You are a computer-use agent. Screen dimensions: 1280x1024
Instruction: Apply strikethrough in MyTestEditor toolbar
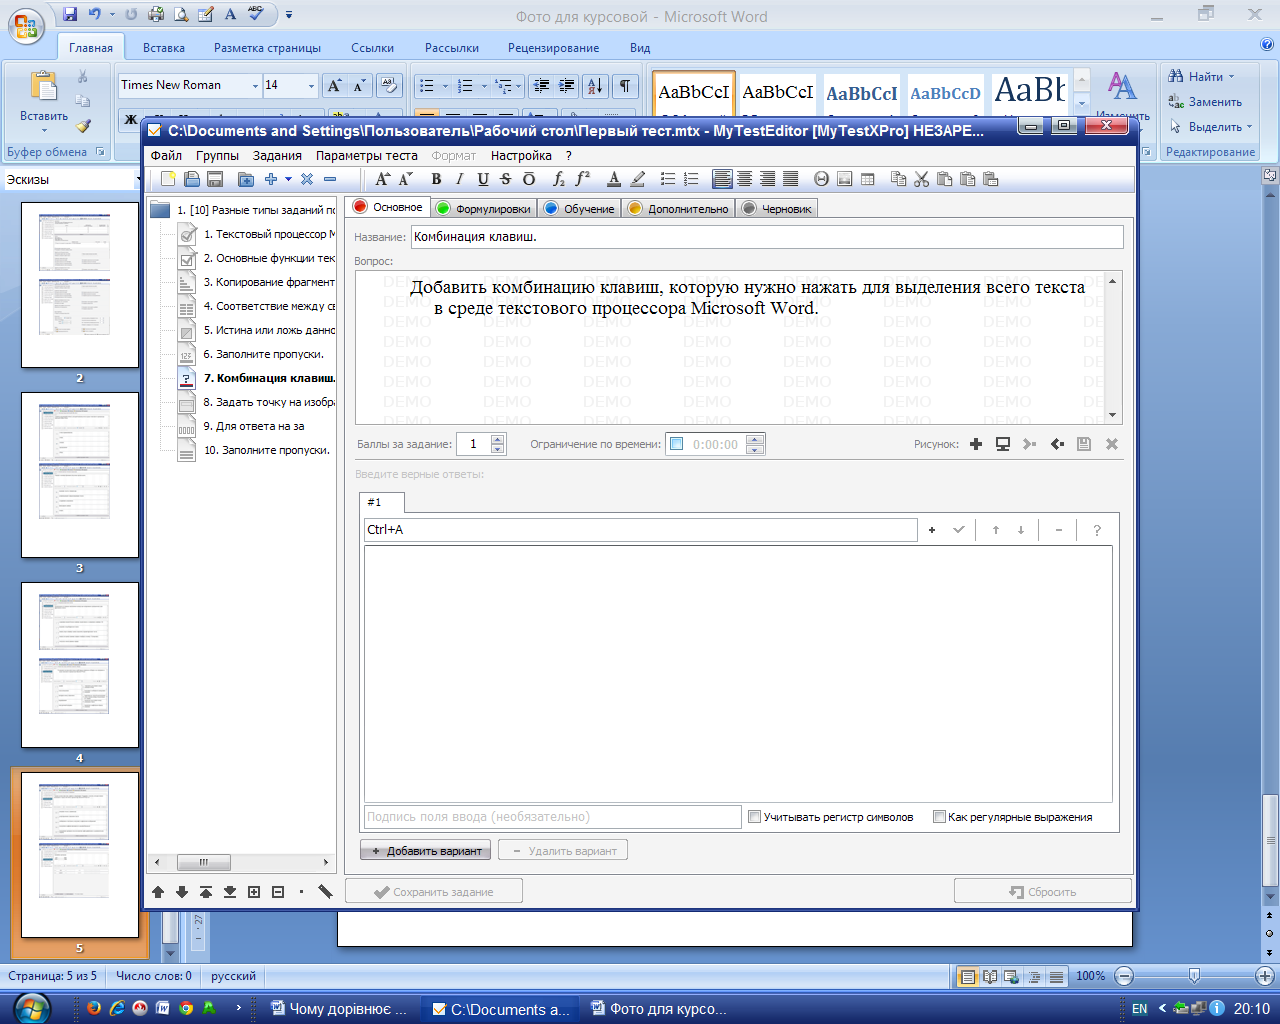point(505,179)
